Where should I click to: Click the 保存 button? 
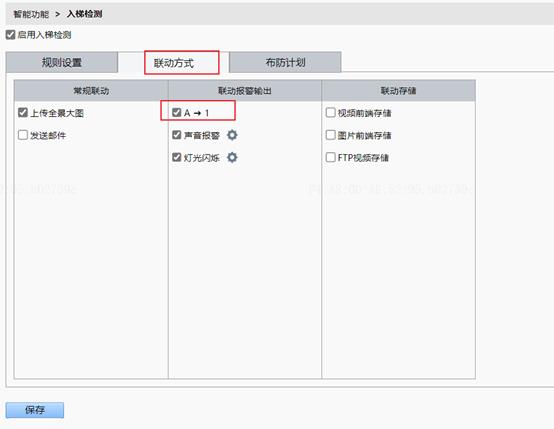(x=35, y=410)
